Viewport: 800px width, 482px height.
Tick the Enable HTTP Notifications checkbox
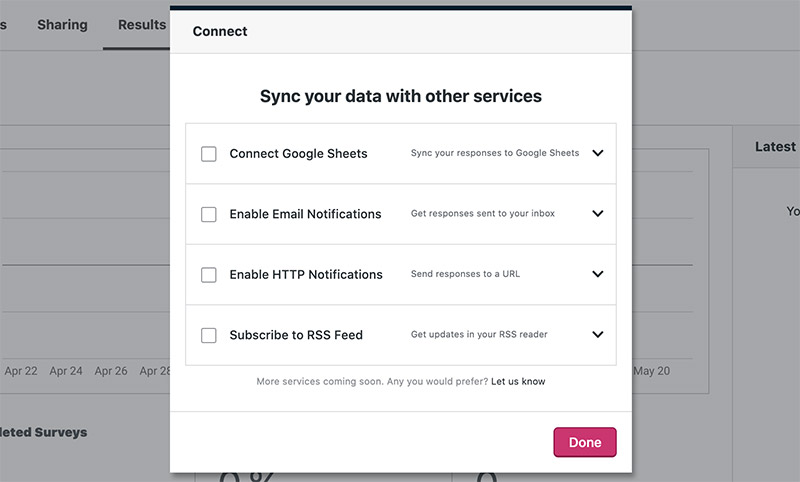(209, 275)
